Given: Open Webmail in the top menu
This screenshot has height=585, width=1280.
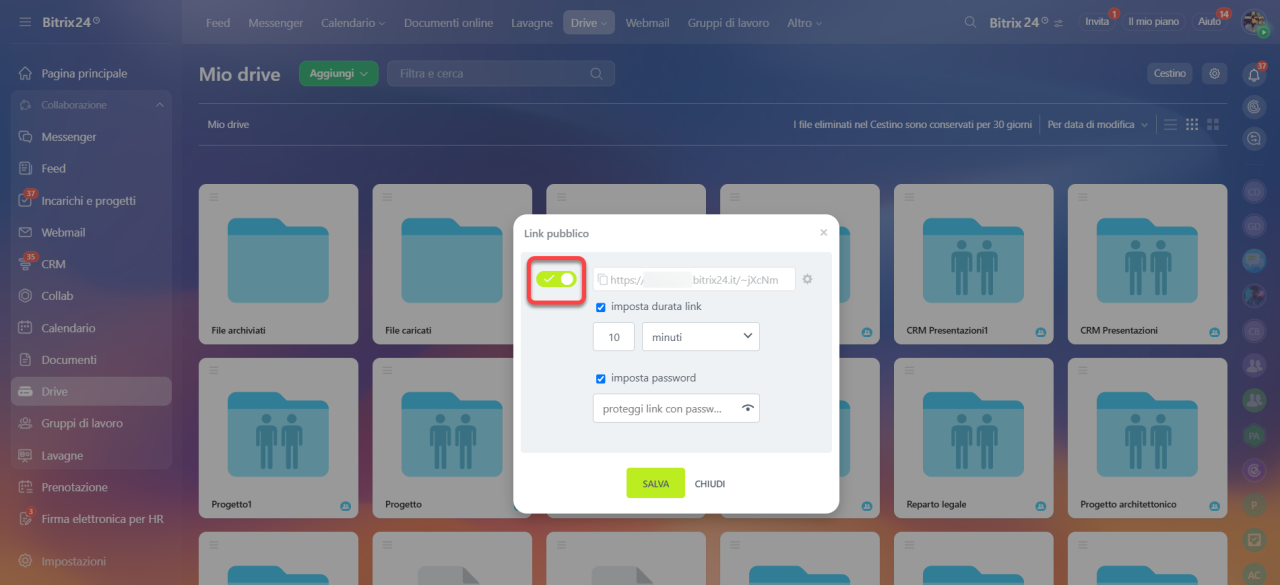Looking at the screenshot, I should tap(647, 22).
